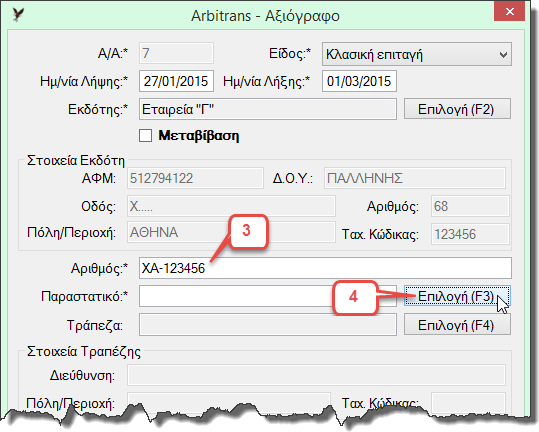
Task: Click the Τράπεζα text field
Action: pyautogui.click(x=268, y=324)
